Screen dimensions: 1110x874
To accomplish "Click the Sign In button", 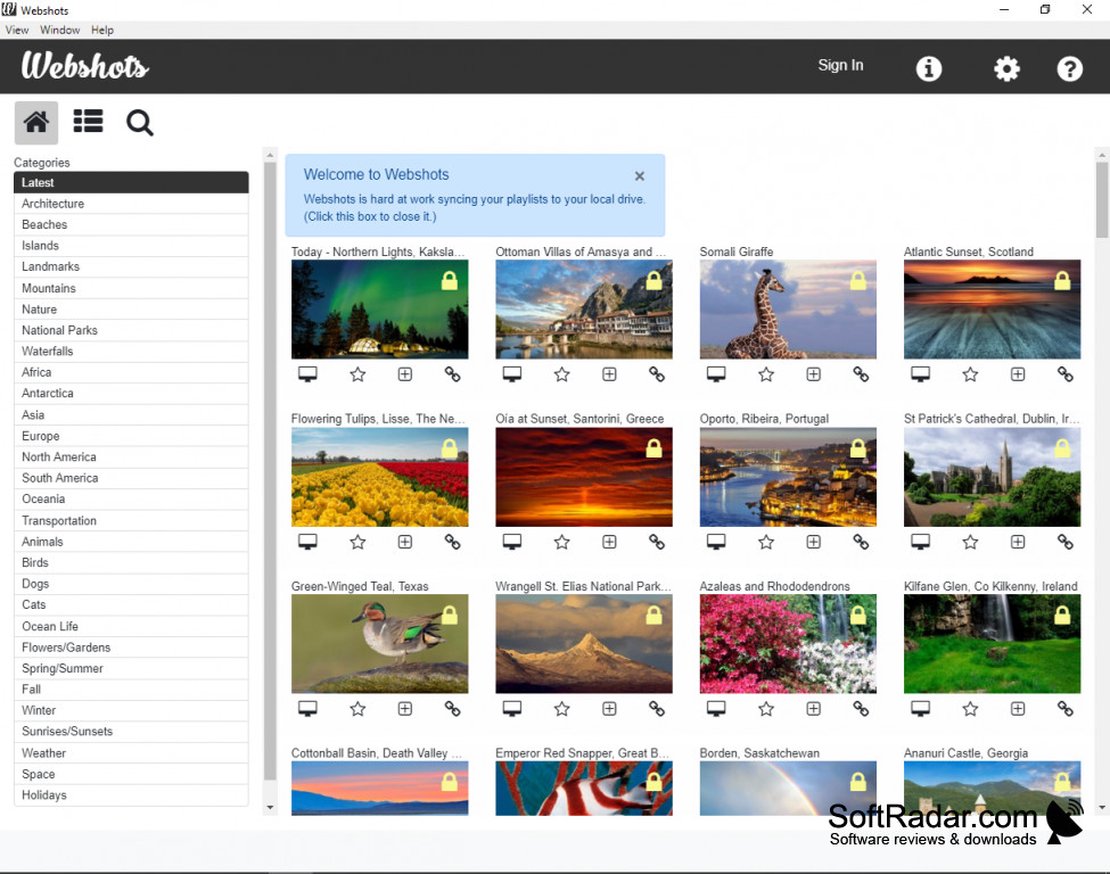I will point(840,65).
